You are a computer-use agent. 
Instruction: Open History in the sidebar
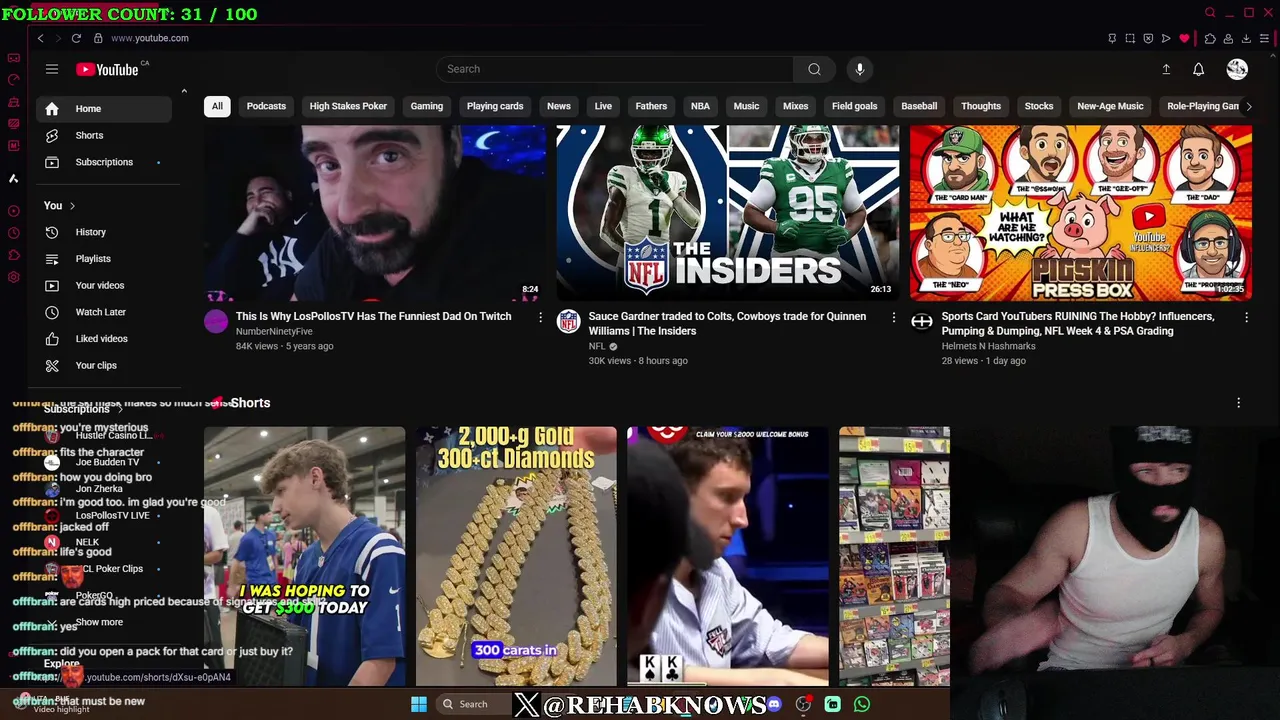tap(104, 232)
